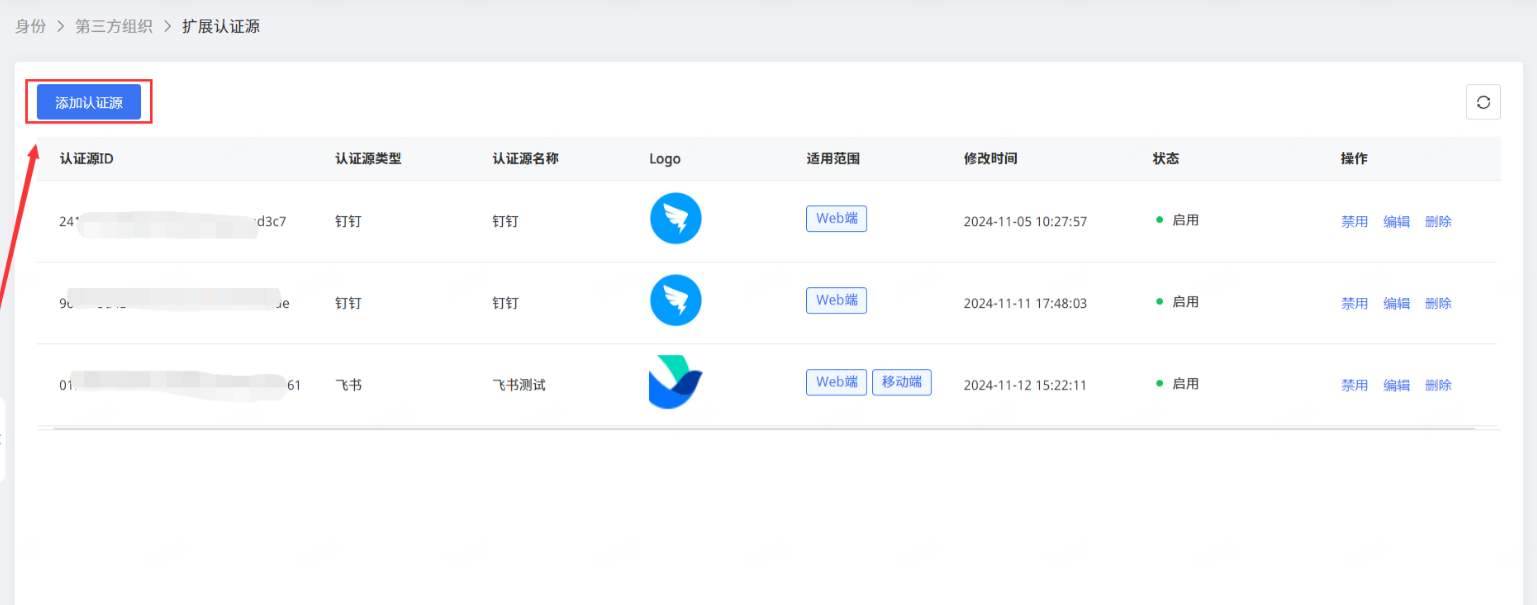This screenshot has height=605, width=1537.
Task: Click the first row DingTalk logo
Action: click(x=675, y=219)
